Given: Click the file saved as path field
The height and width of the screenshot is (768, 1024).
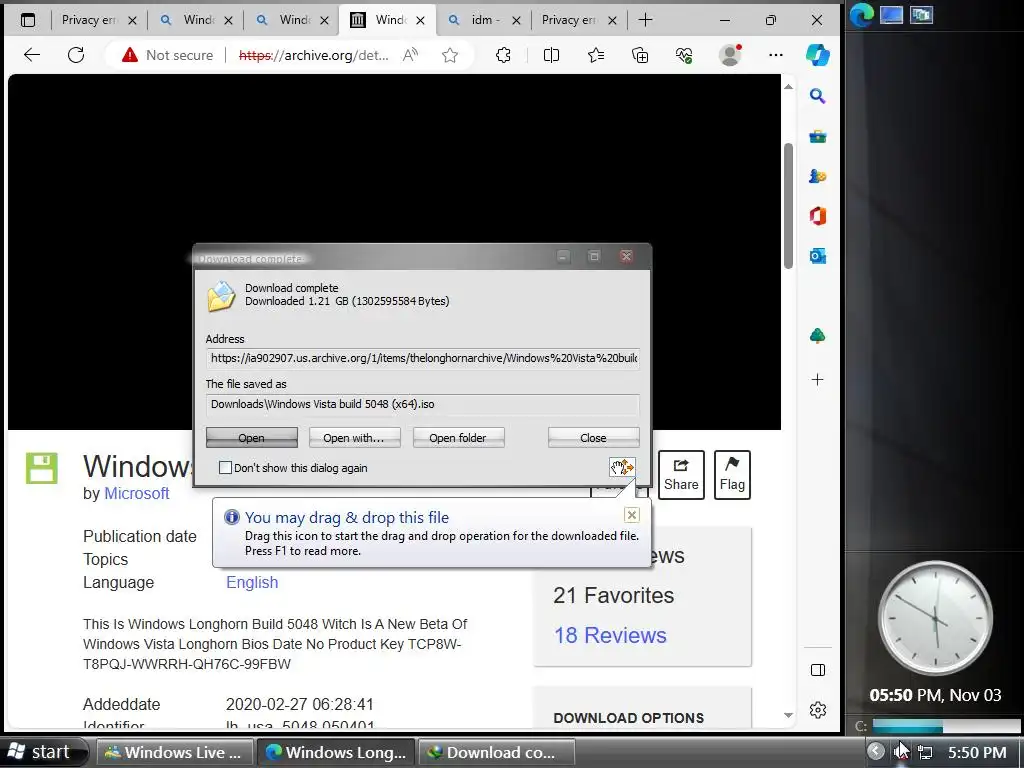Looking at the screenshot, I should [423, 404].
